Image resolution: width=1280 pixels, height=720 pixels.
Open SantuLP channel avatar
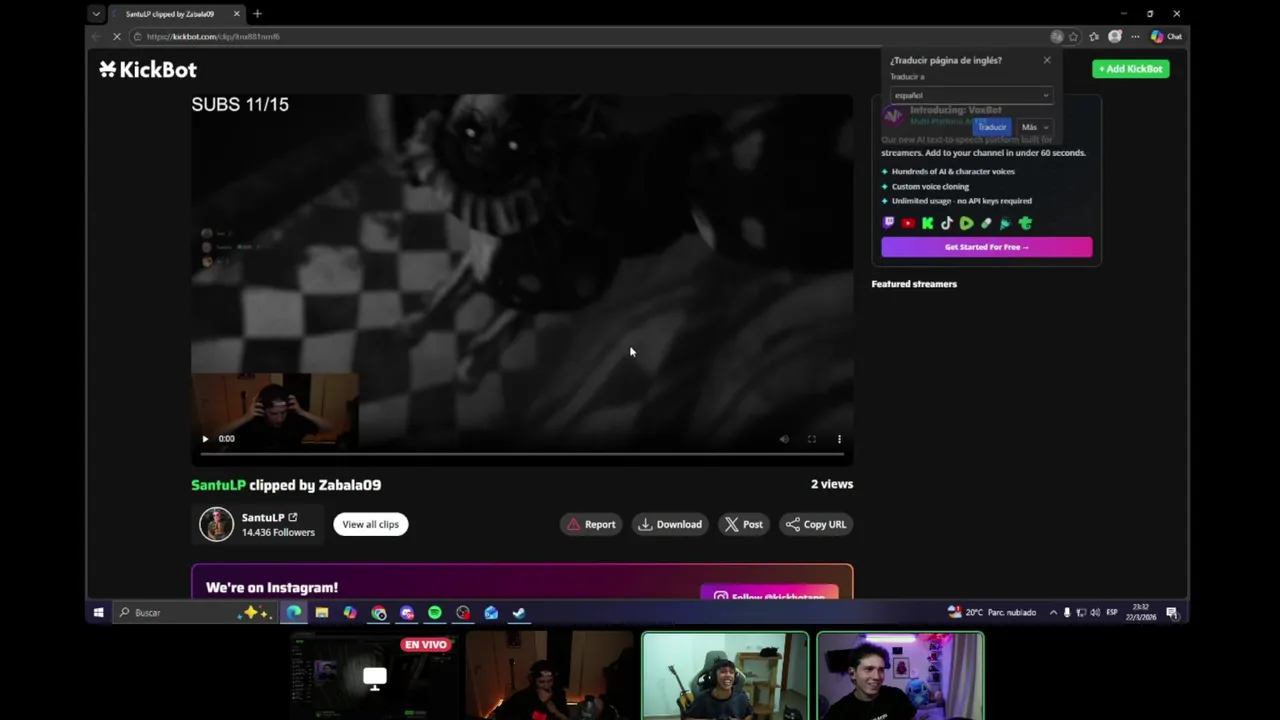click(216, 524)
